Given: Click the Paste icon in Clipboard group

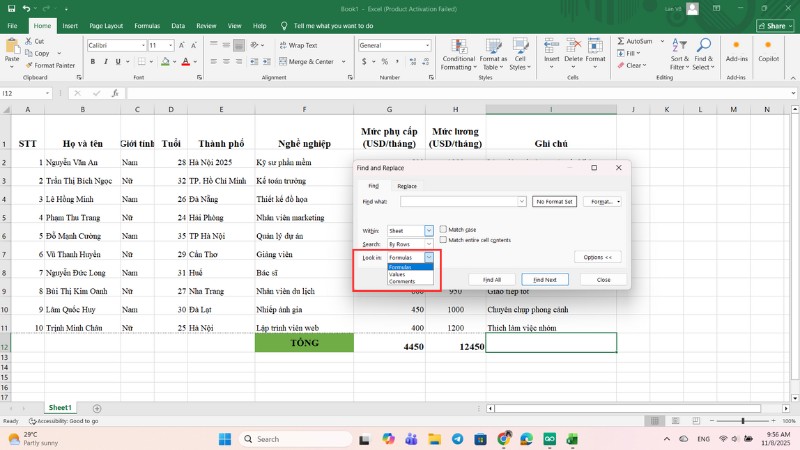Looking at the screenshot, I should pyautogui.click(x=12, y=47).
